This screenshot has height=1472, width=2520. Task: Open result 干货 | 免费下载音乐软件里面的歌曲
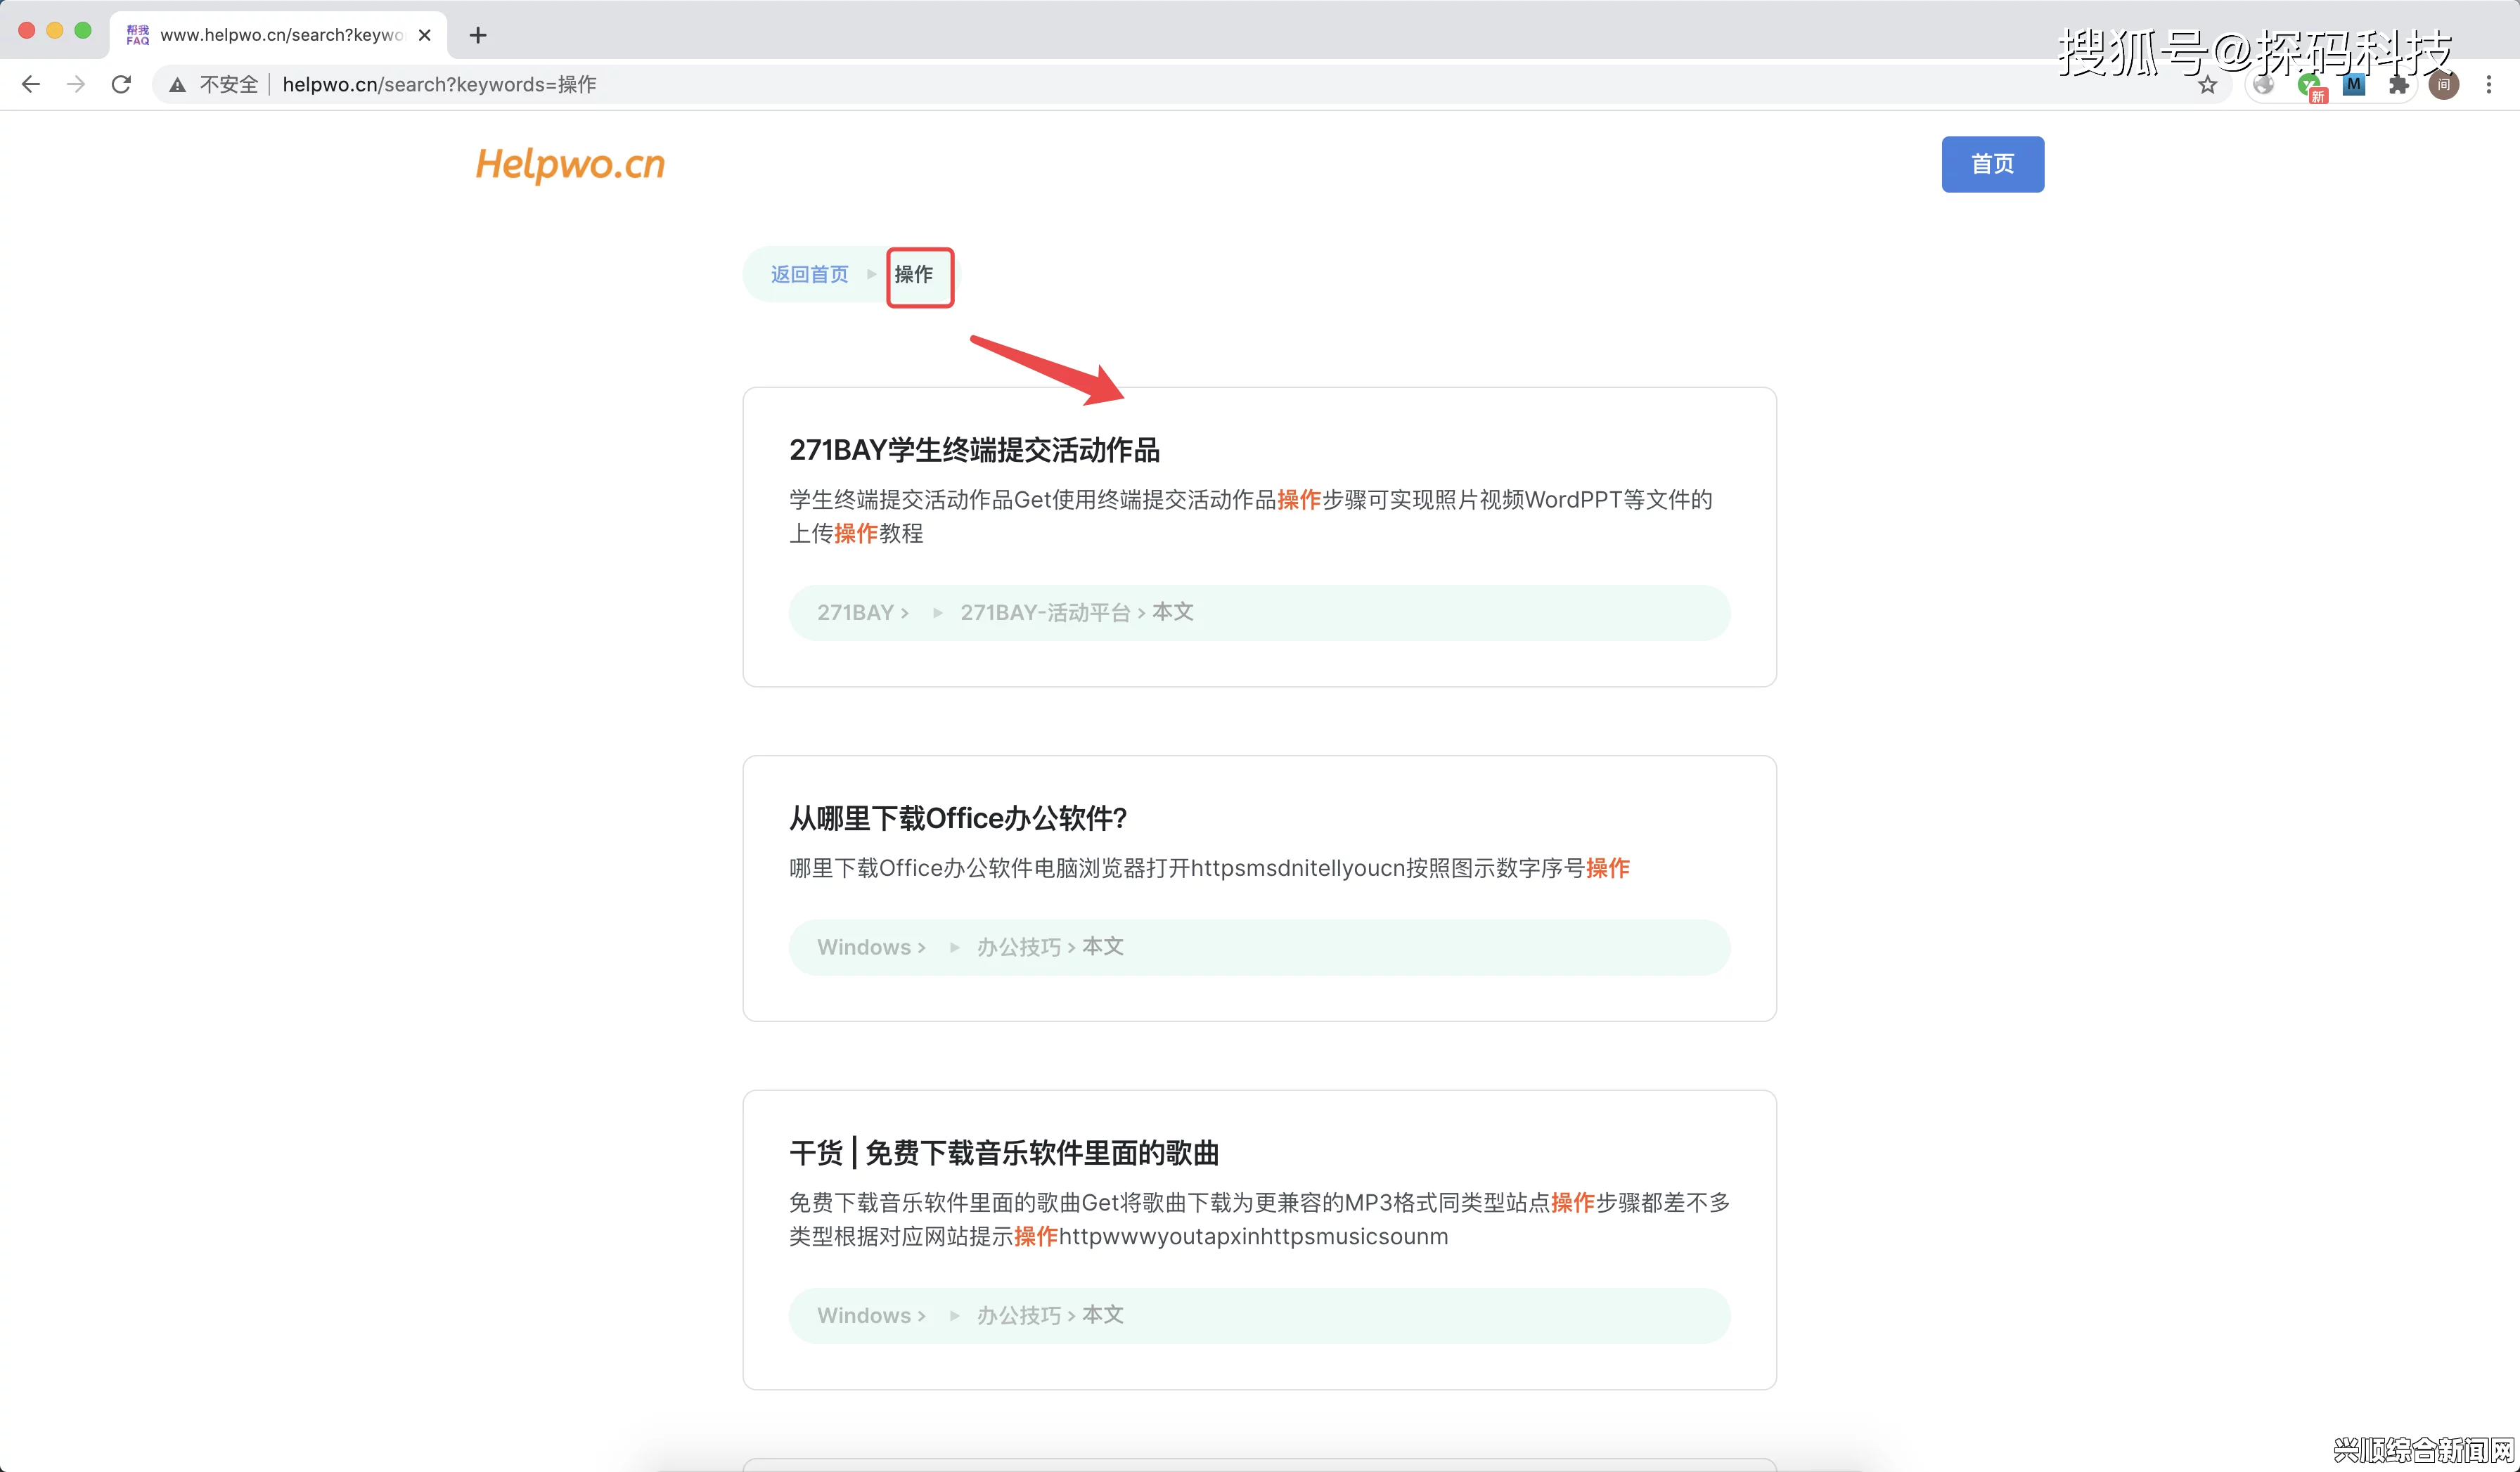[1004, 1153]
